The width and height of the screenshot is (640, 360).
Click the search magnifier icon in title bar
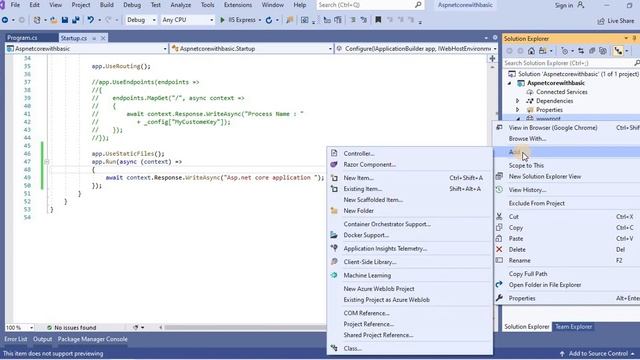(418, 5)
